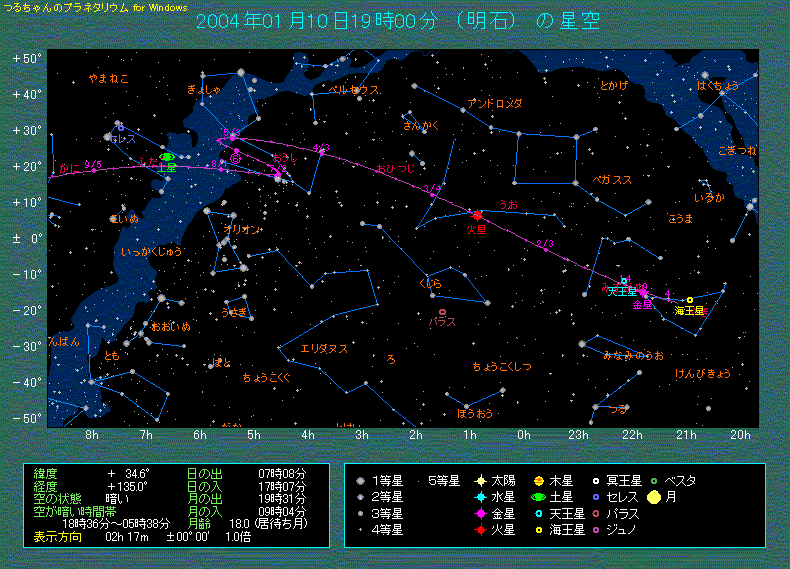790x569 pixels.
Task: Click the 0h mark on right ascension axis
Action: [x=524, y=436]
